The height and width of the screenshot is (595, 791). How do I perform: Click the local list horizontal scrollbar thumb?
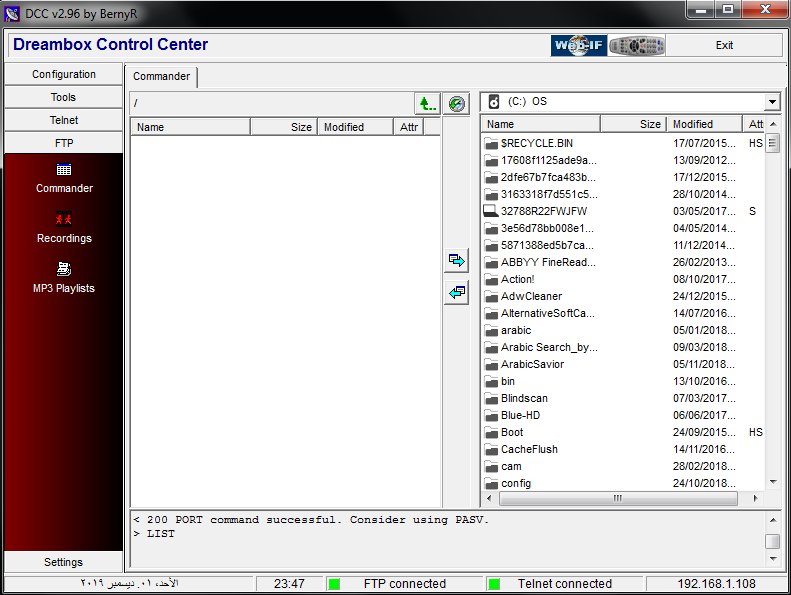[618, 498]
